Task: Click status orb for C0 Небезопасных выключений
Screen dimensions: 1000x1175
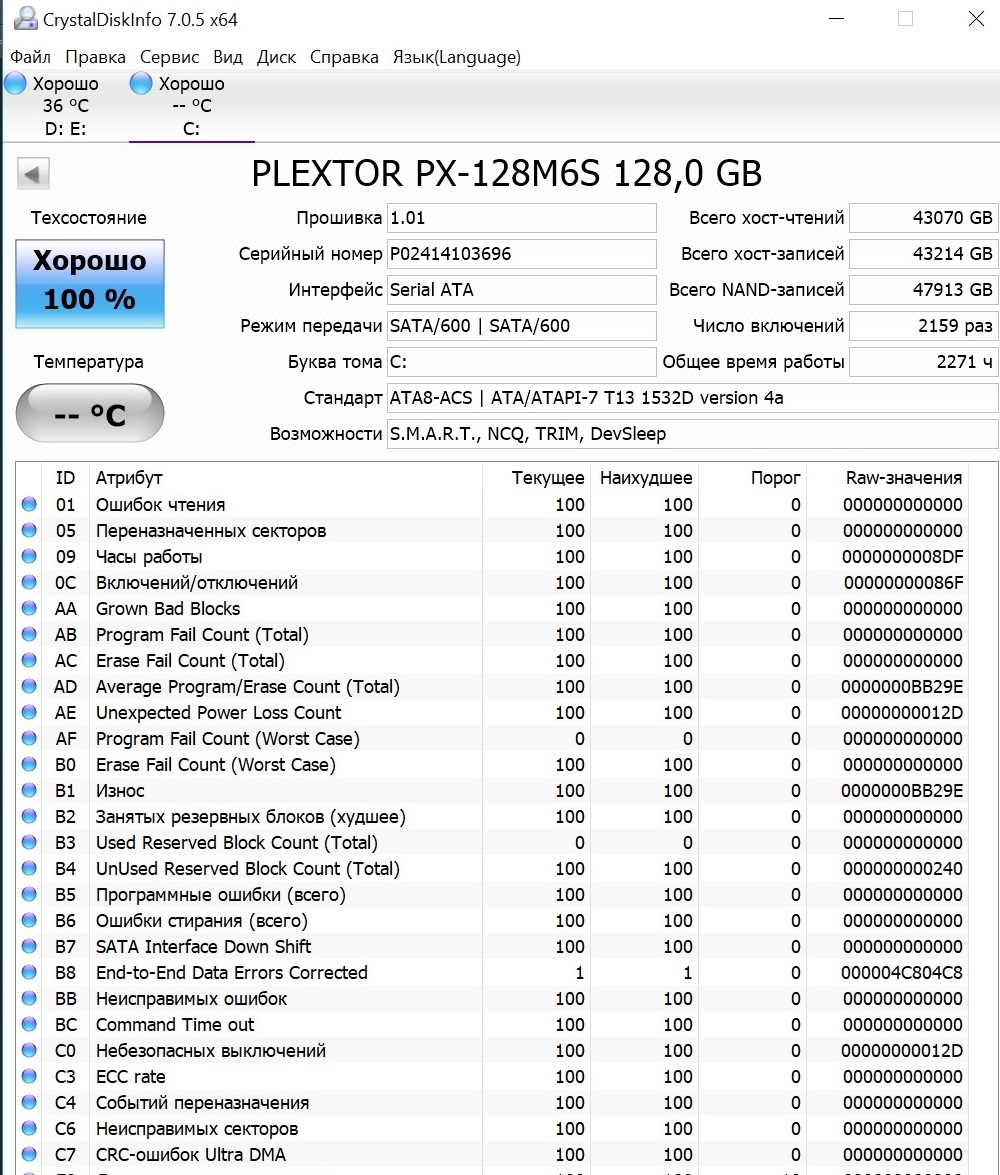Action: coord(29,1050)
